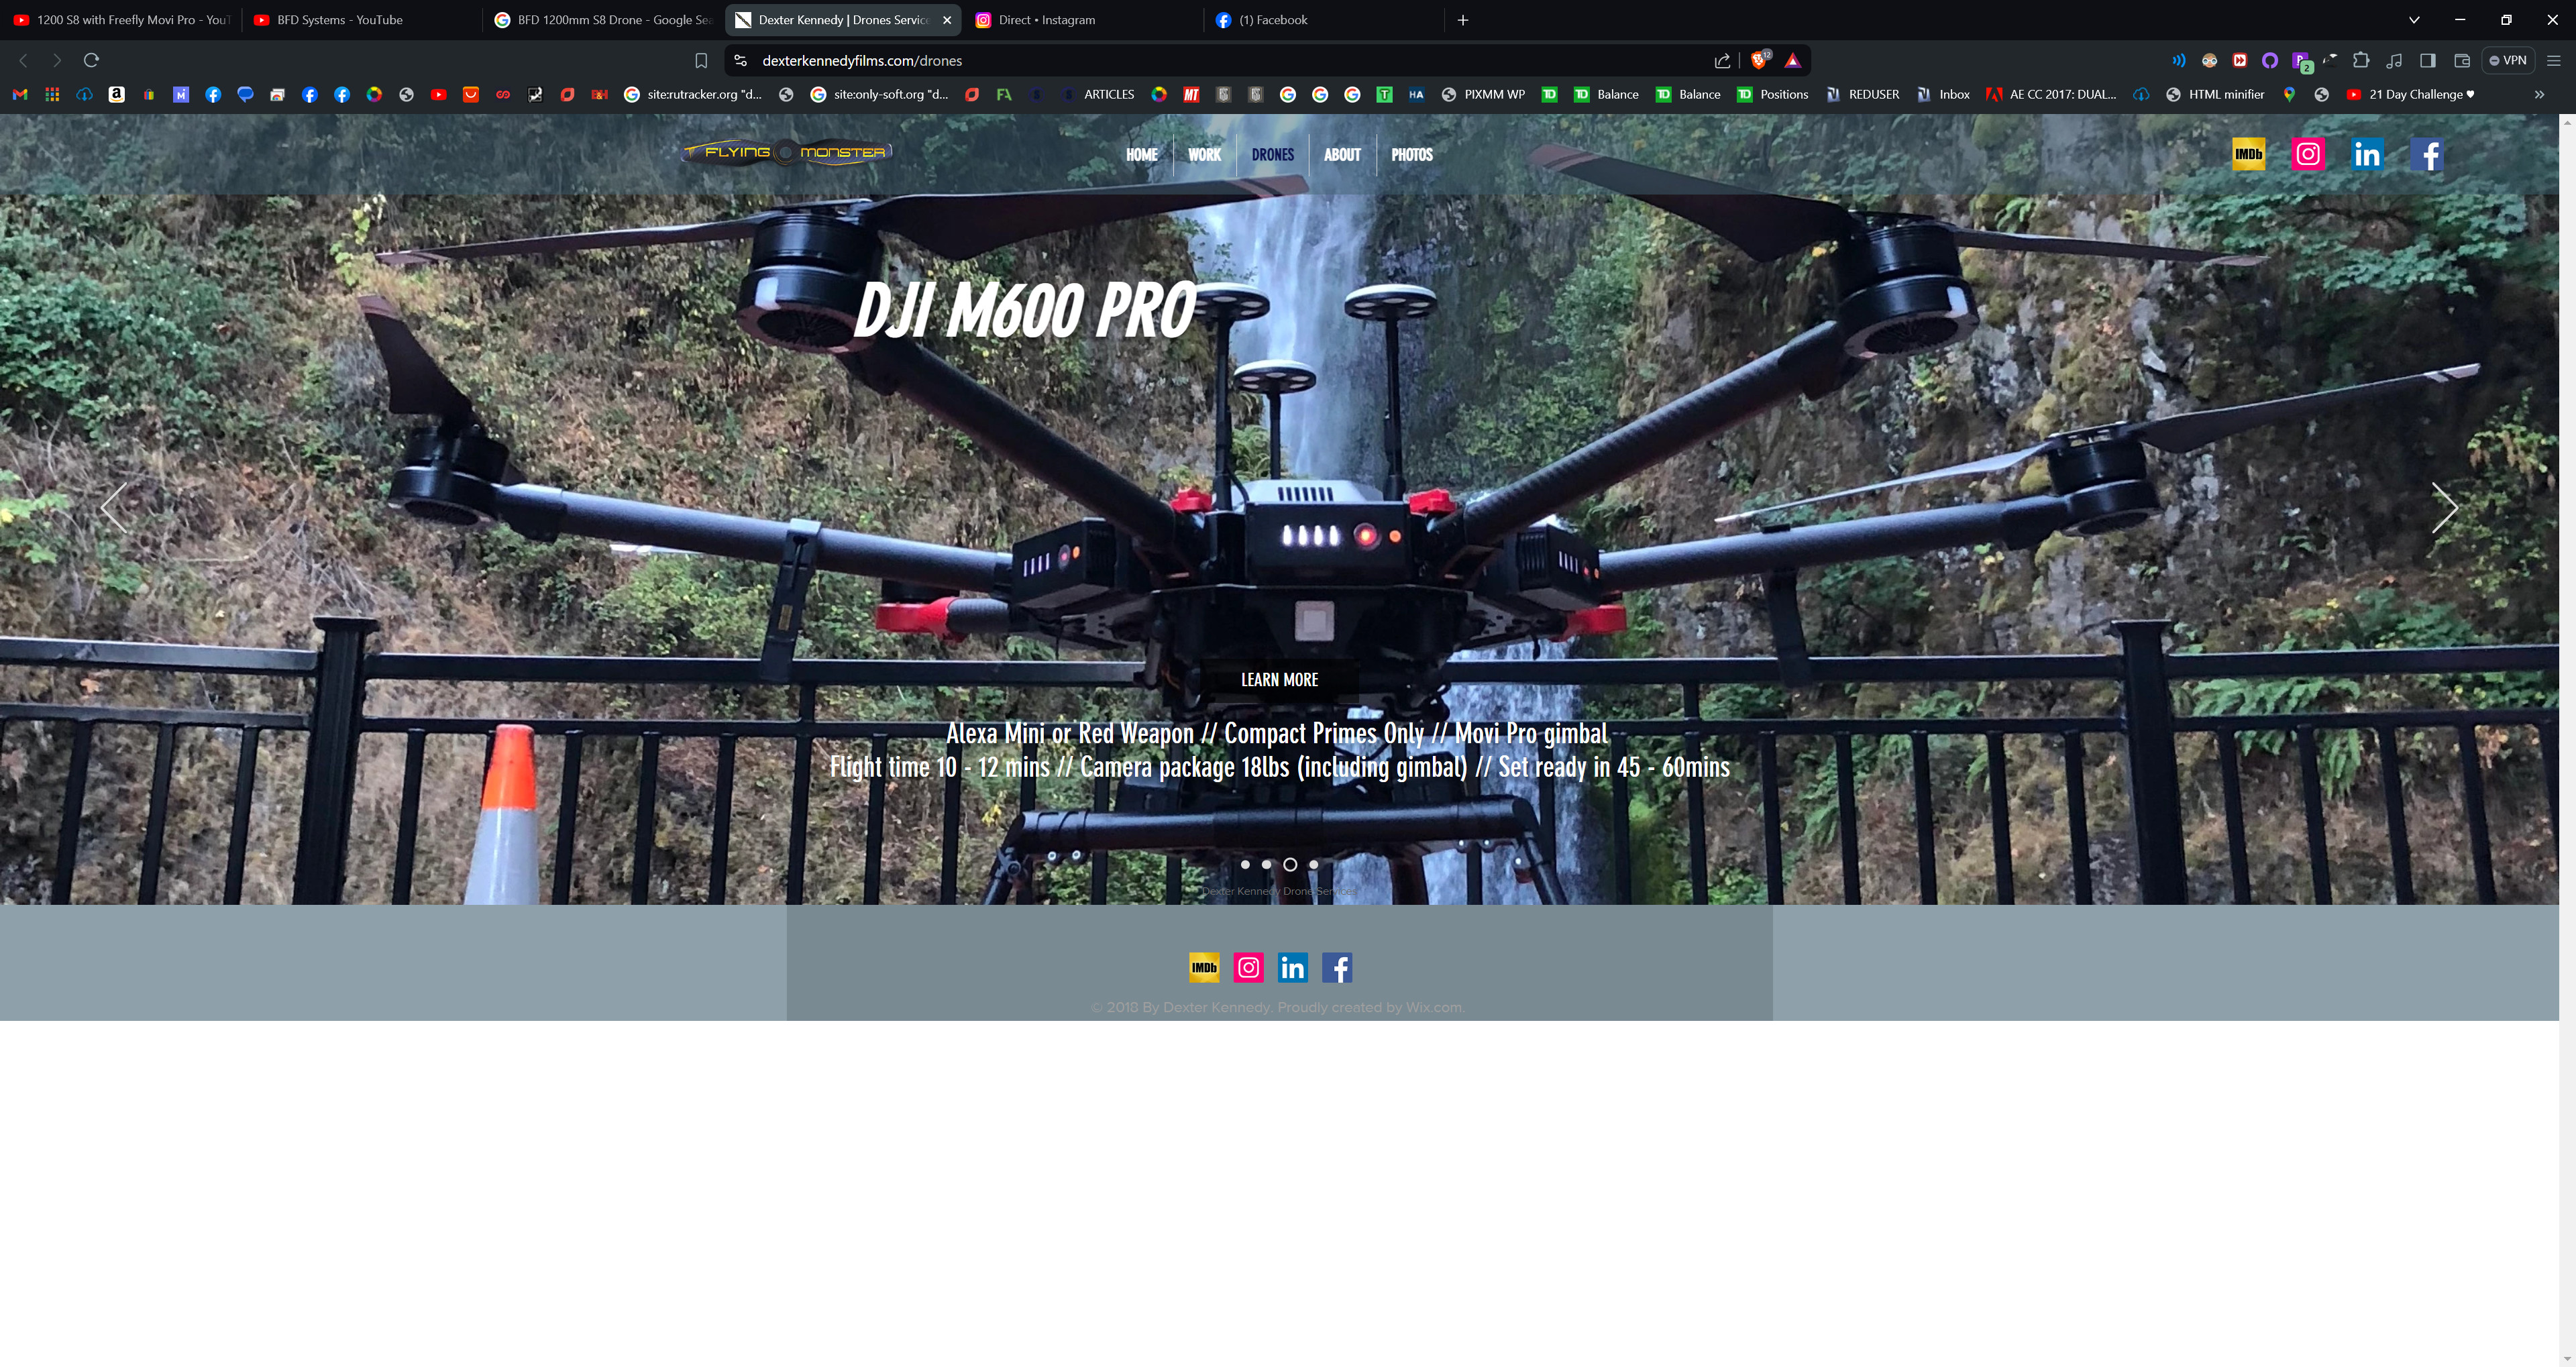Open Google Maps bookmark icon
Screen dimensions: 2576x1367
(2289, 94)
